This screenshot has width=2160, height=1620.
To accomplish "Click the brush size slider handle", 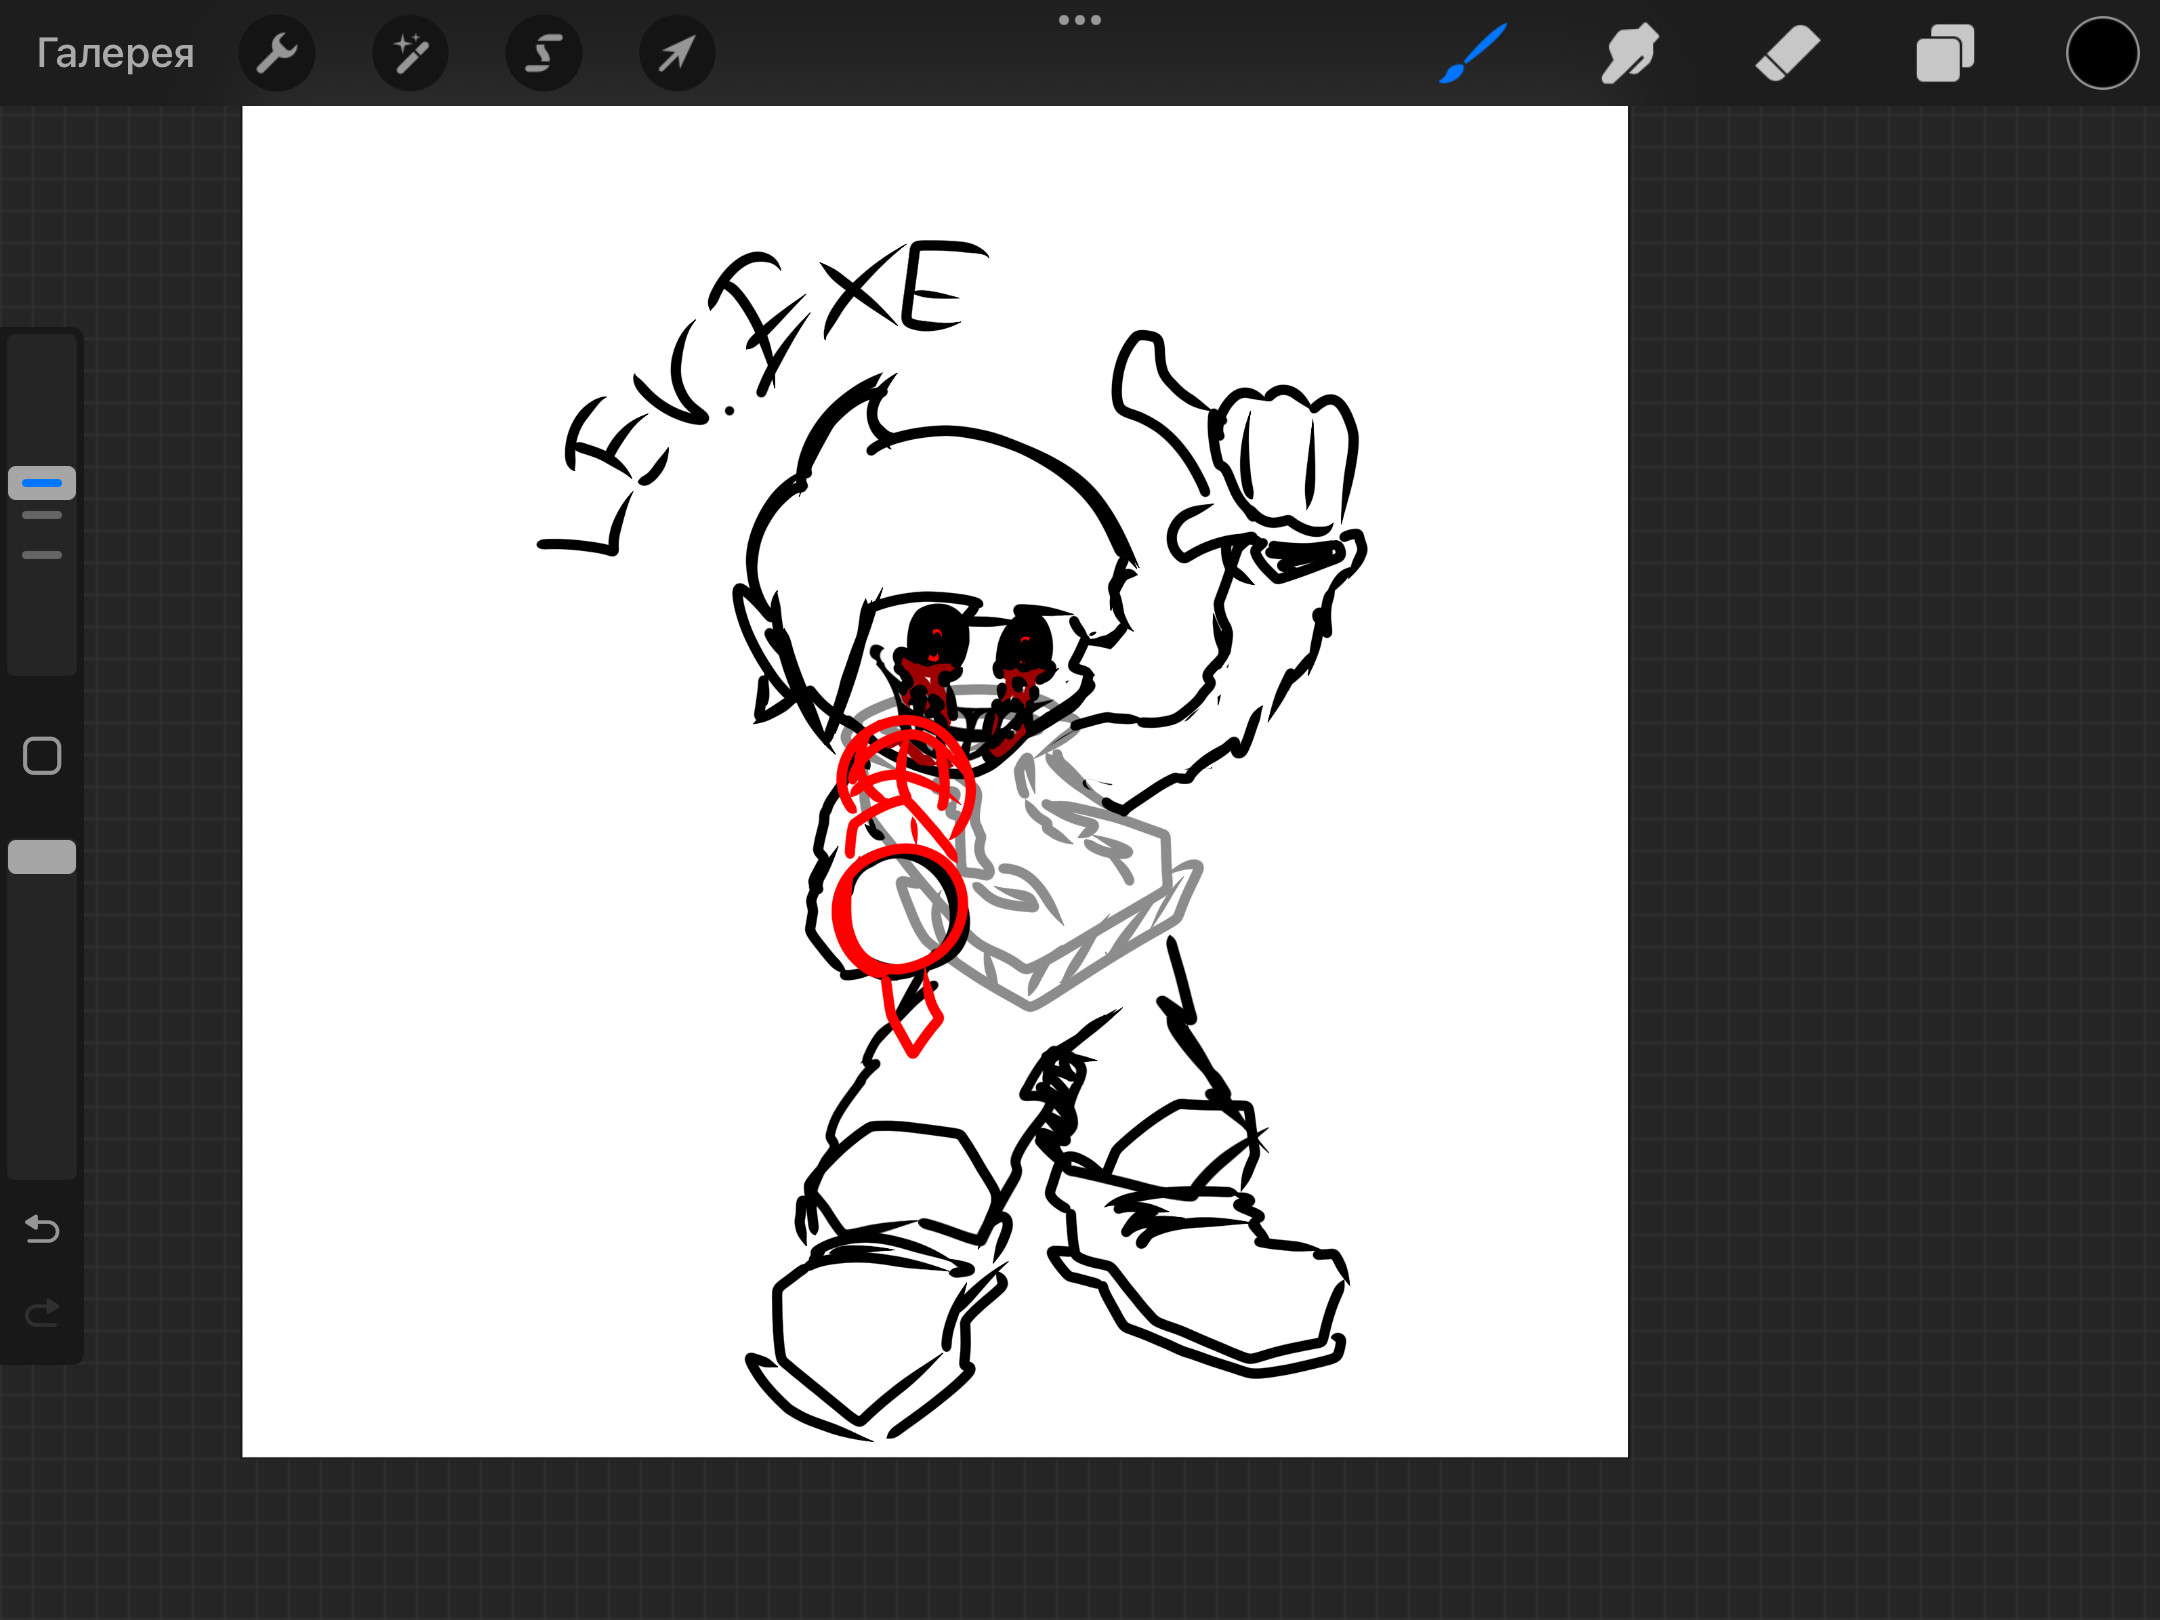I will [x=42, y=483].
